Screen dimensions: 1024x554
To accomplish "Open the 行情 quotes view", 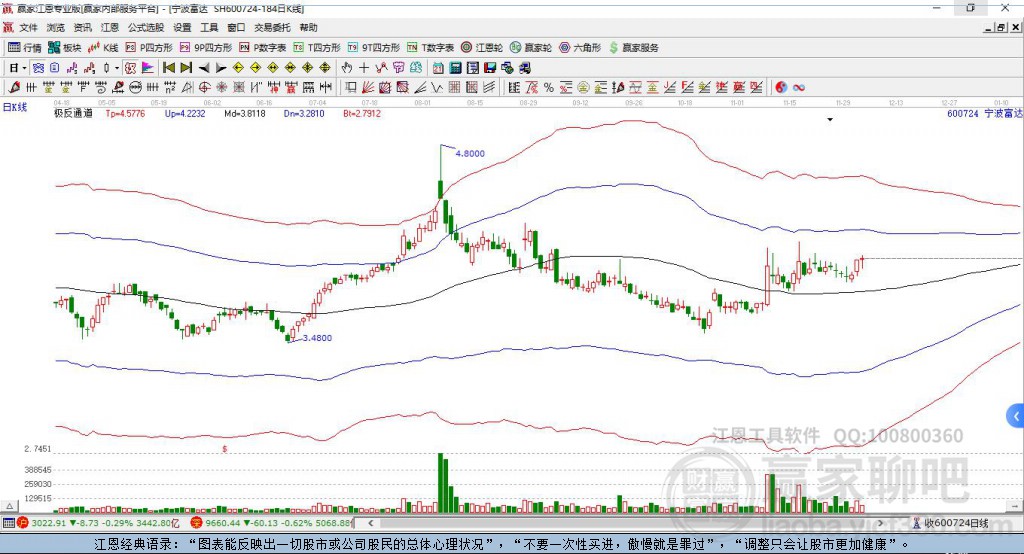I will pos(24,48).
